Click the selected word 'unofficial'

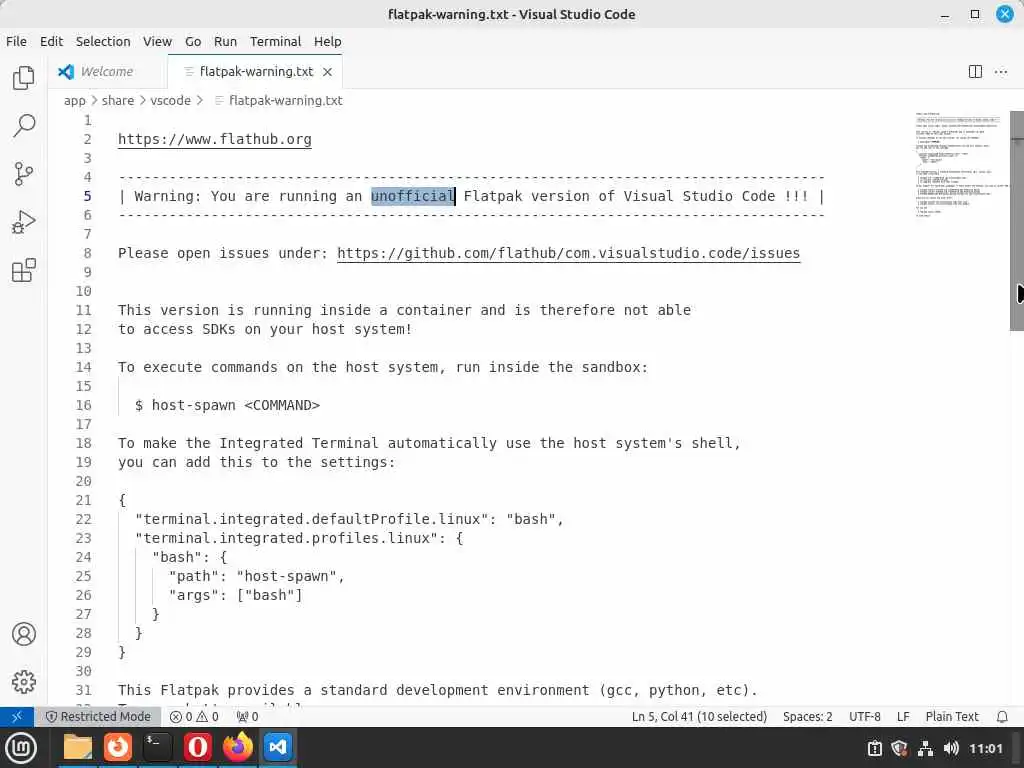[413, 196]
